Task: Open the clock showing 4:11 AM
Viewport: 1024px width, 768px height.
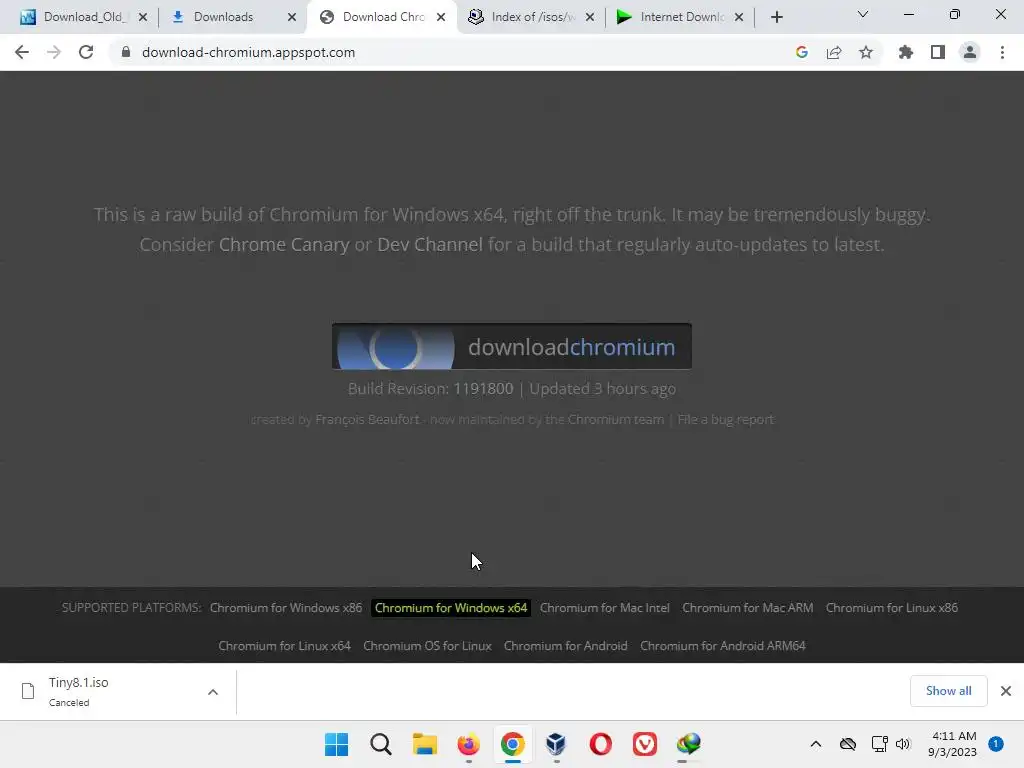Action: pyautogui.click(x=953, y=744)
